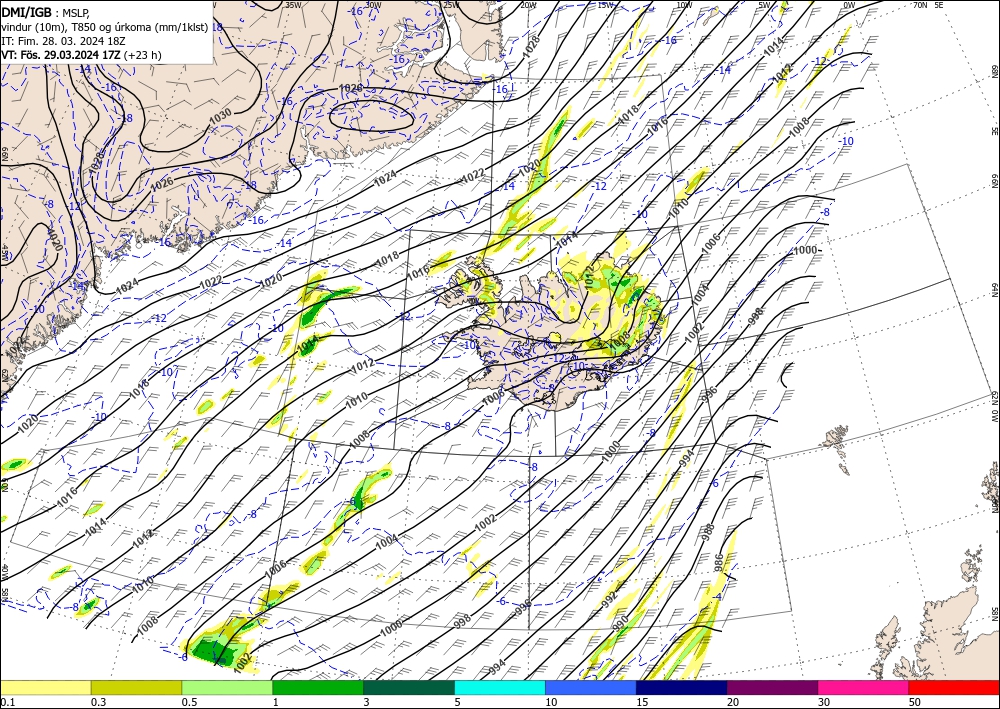
Task: Select the light green 0.5–1 legend swatch
Action: tap(227, 688)
